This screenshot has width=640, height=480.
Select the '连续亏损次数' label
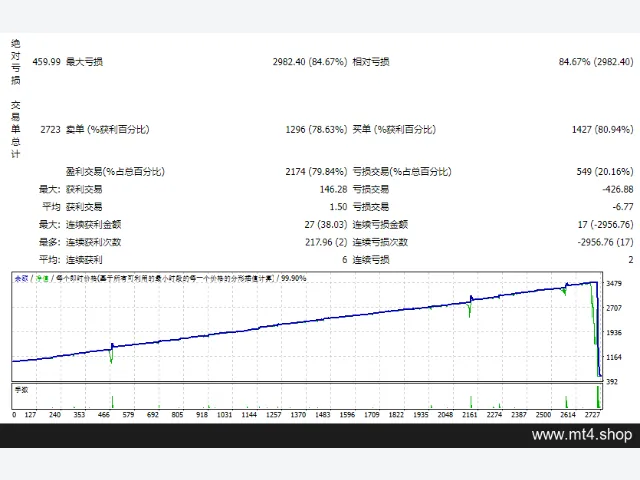point(380,242)
